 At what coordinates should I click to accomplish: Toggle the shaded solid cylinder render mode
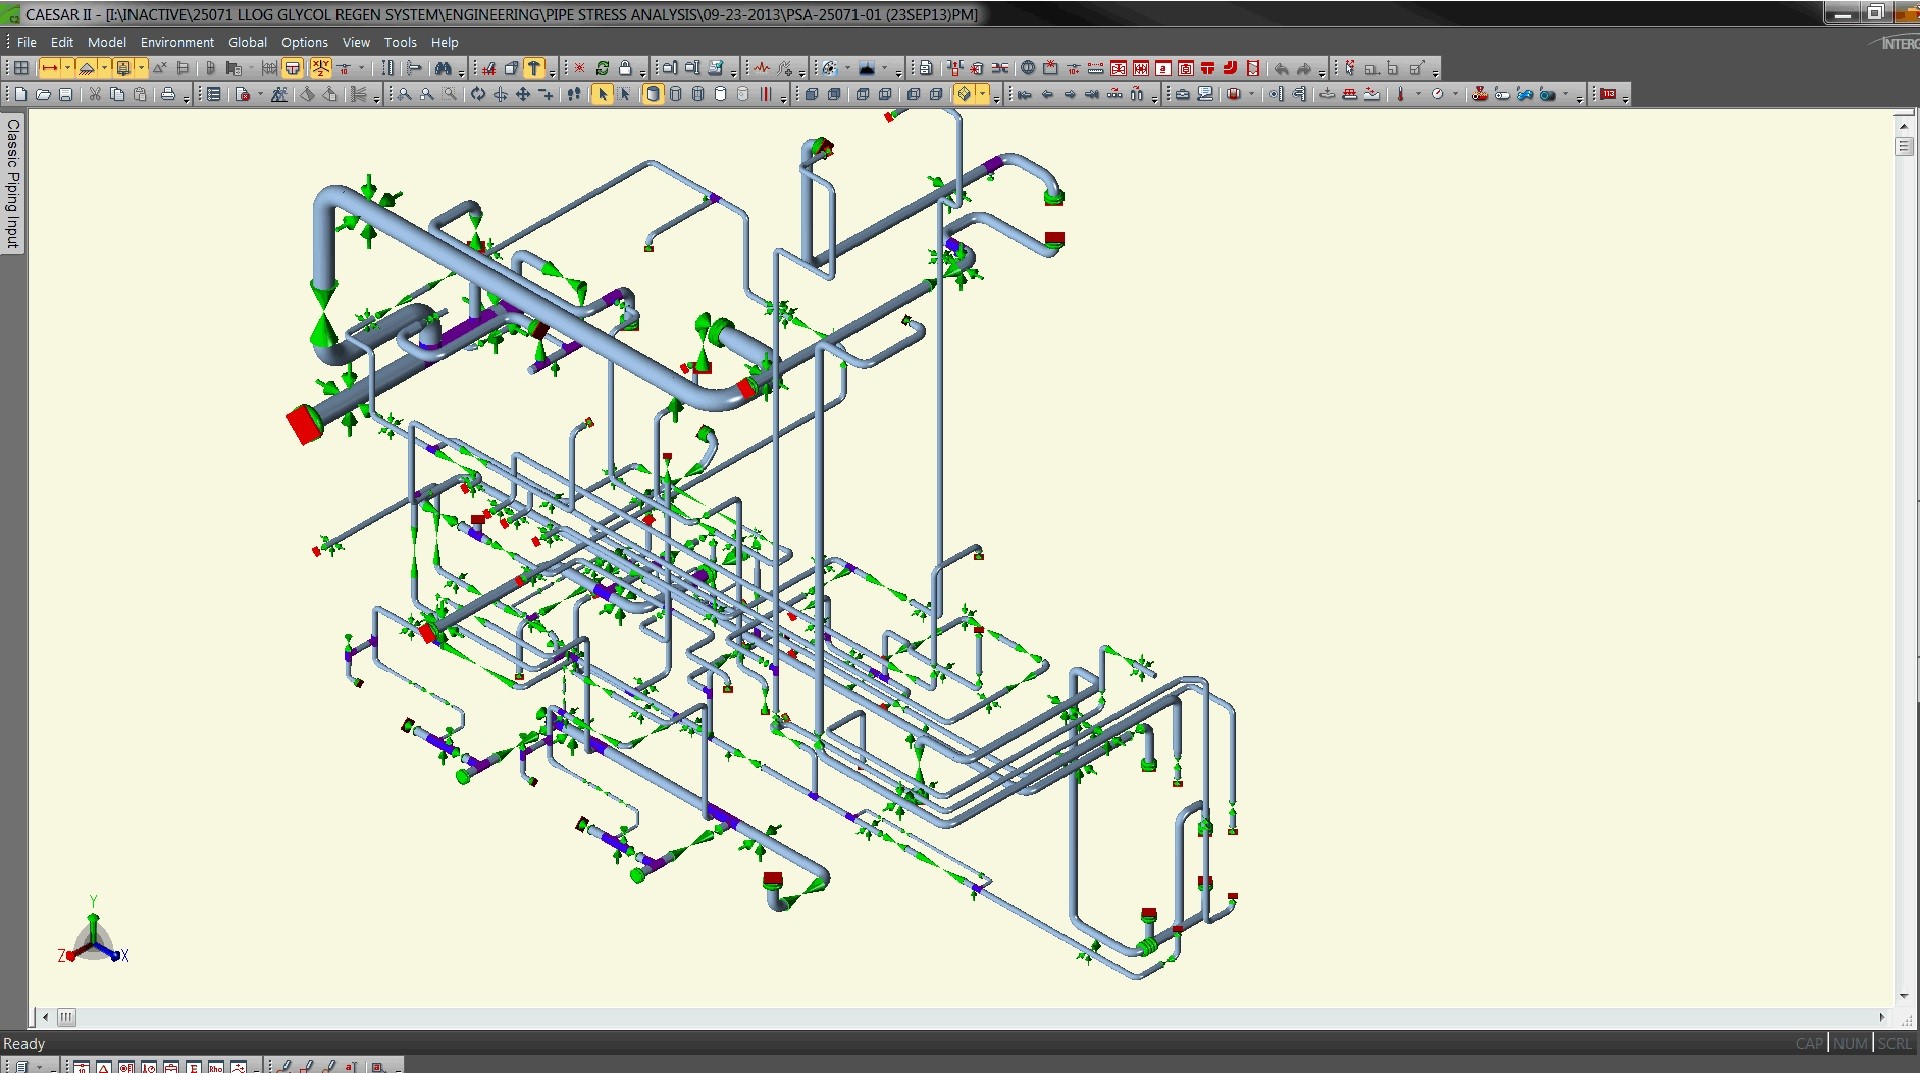pos(652,94)
